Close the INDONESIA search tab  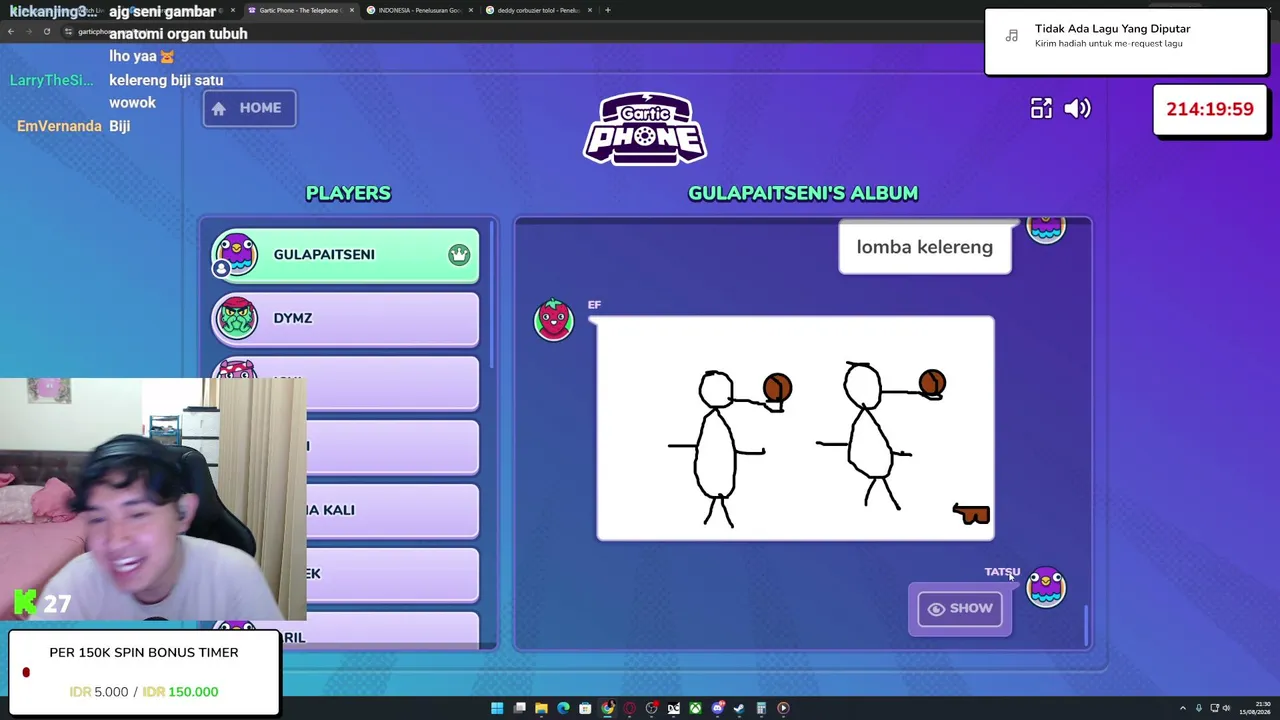[471, 10]
